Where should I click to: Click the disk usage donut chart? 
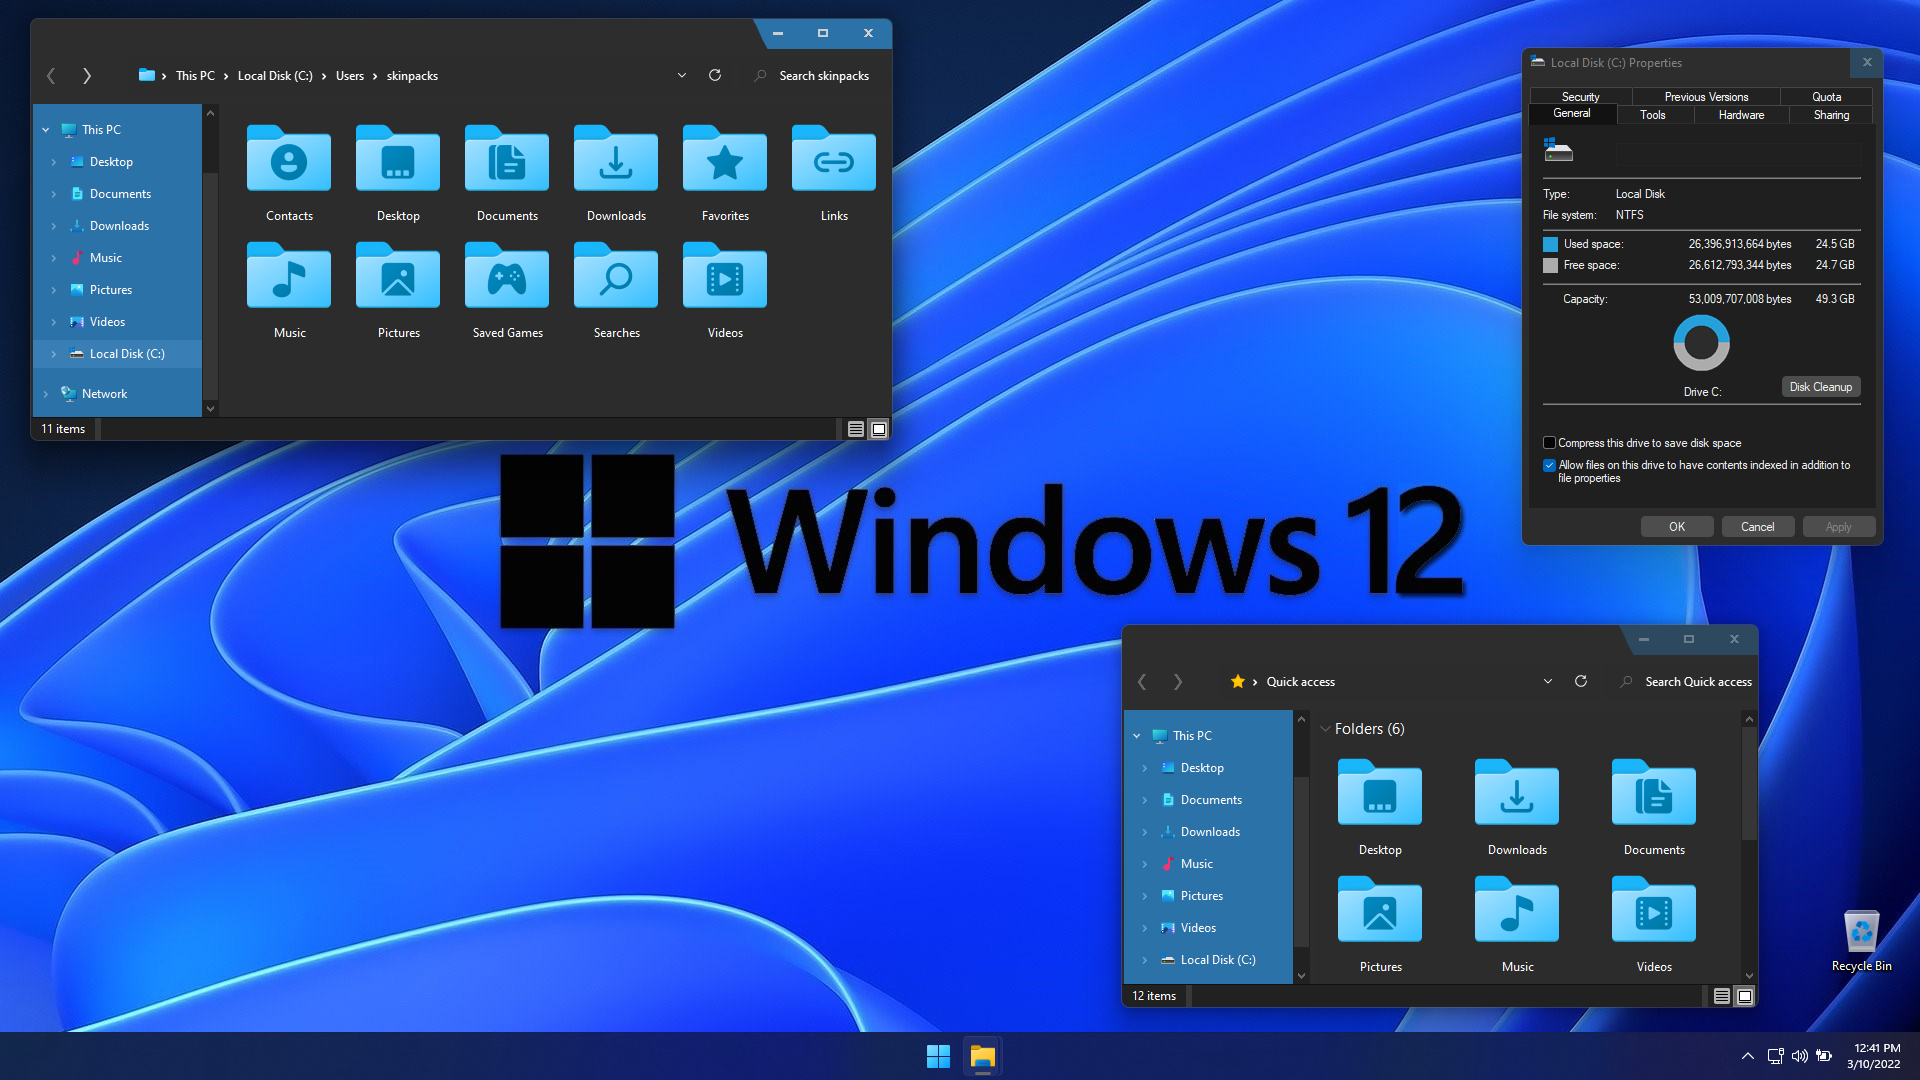point(1701,343)
